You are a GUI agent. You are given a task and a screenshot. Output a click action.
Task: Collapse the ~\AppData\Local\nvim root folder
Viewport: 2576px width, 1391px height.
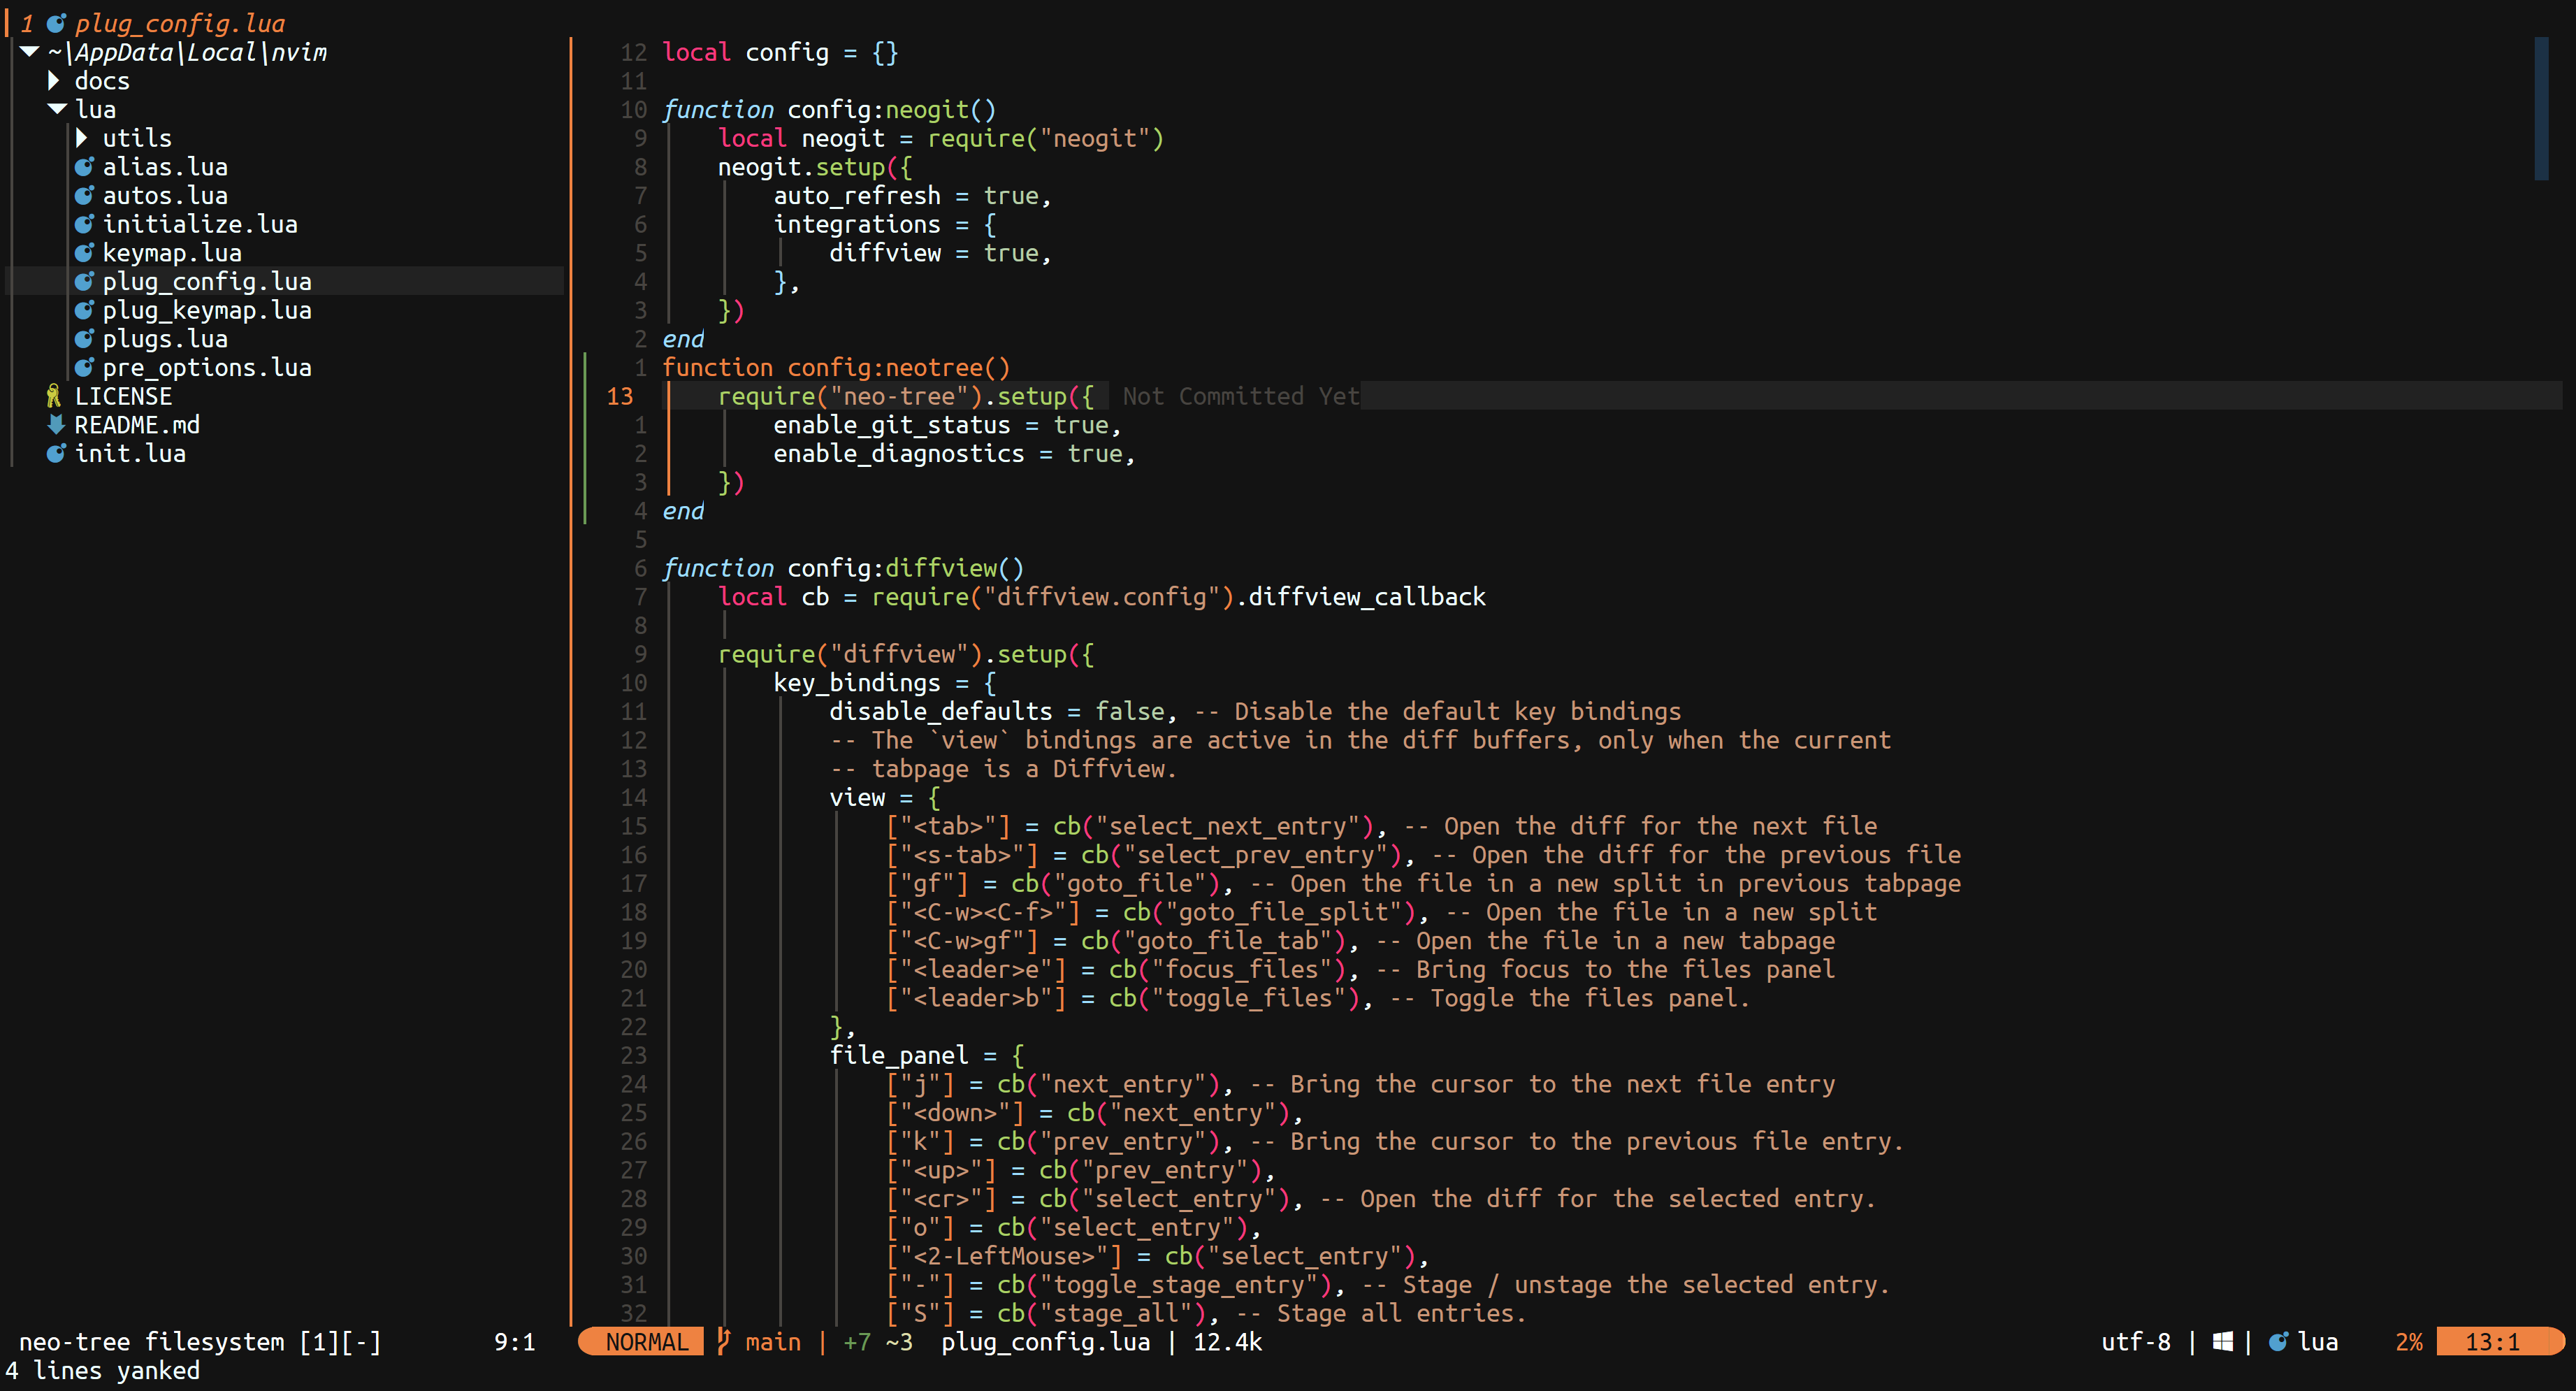pos(29,52)
